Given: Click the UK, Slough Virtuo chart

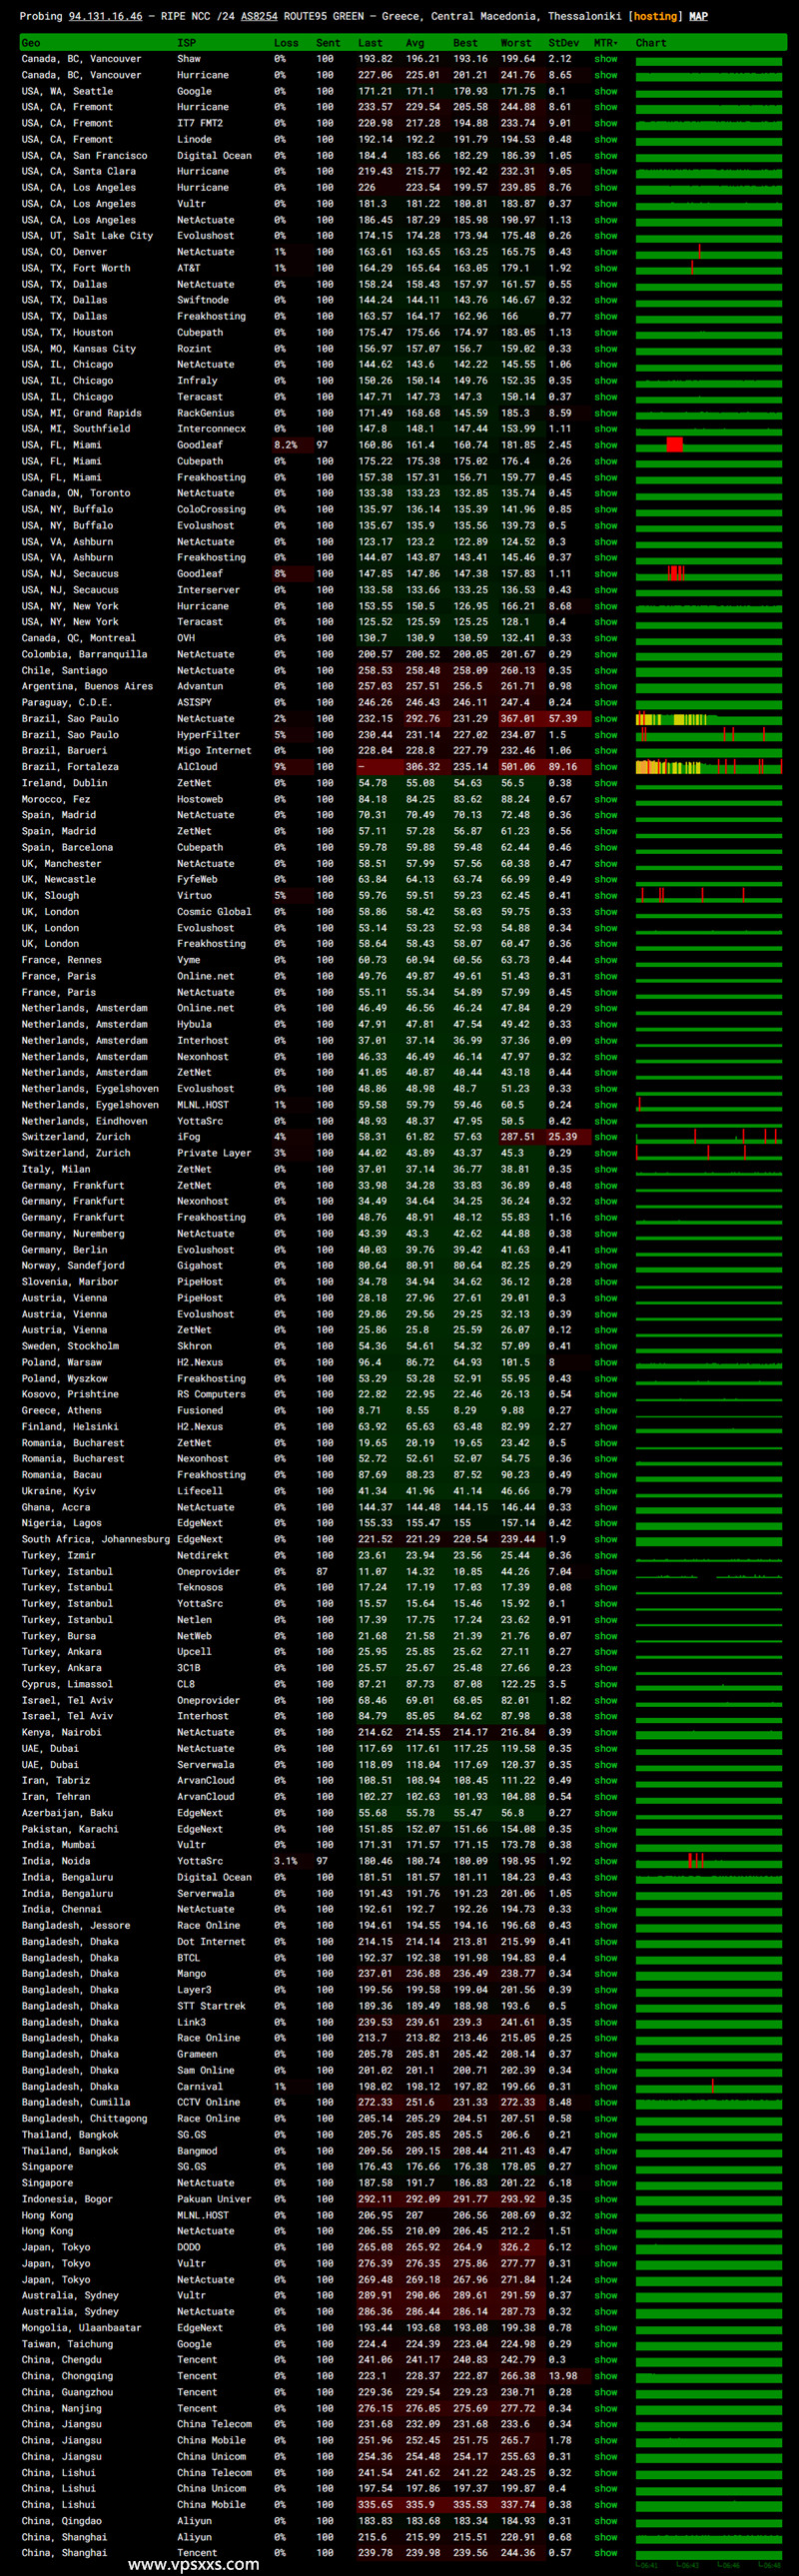Looking at the screenshot, I should 709,896.
